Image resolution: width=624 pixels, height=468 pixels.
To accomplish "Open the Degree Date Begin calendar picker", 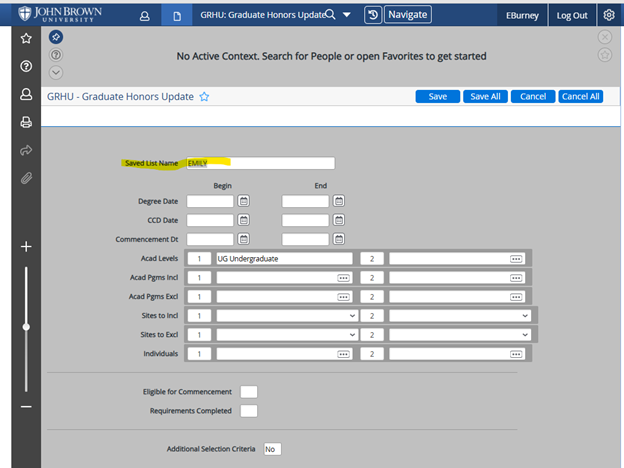I will coord(243,201).
